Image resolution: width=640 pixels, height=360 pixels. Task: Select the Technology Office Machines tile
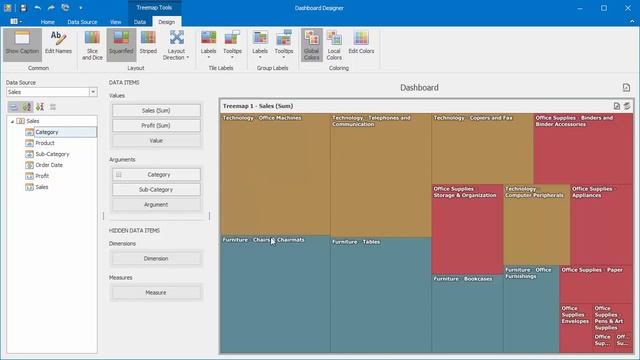pos(275,175)
